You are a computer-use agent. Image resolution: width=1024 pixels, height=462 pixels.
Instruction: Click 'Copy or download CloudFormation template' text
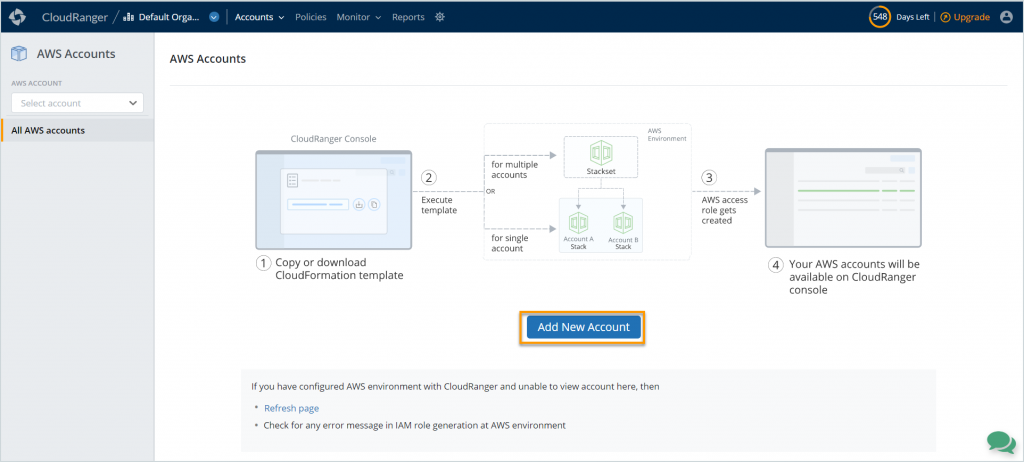coord(339,269)
